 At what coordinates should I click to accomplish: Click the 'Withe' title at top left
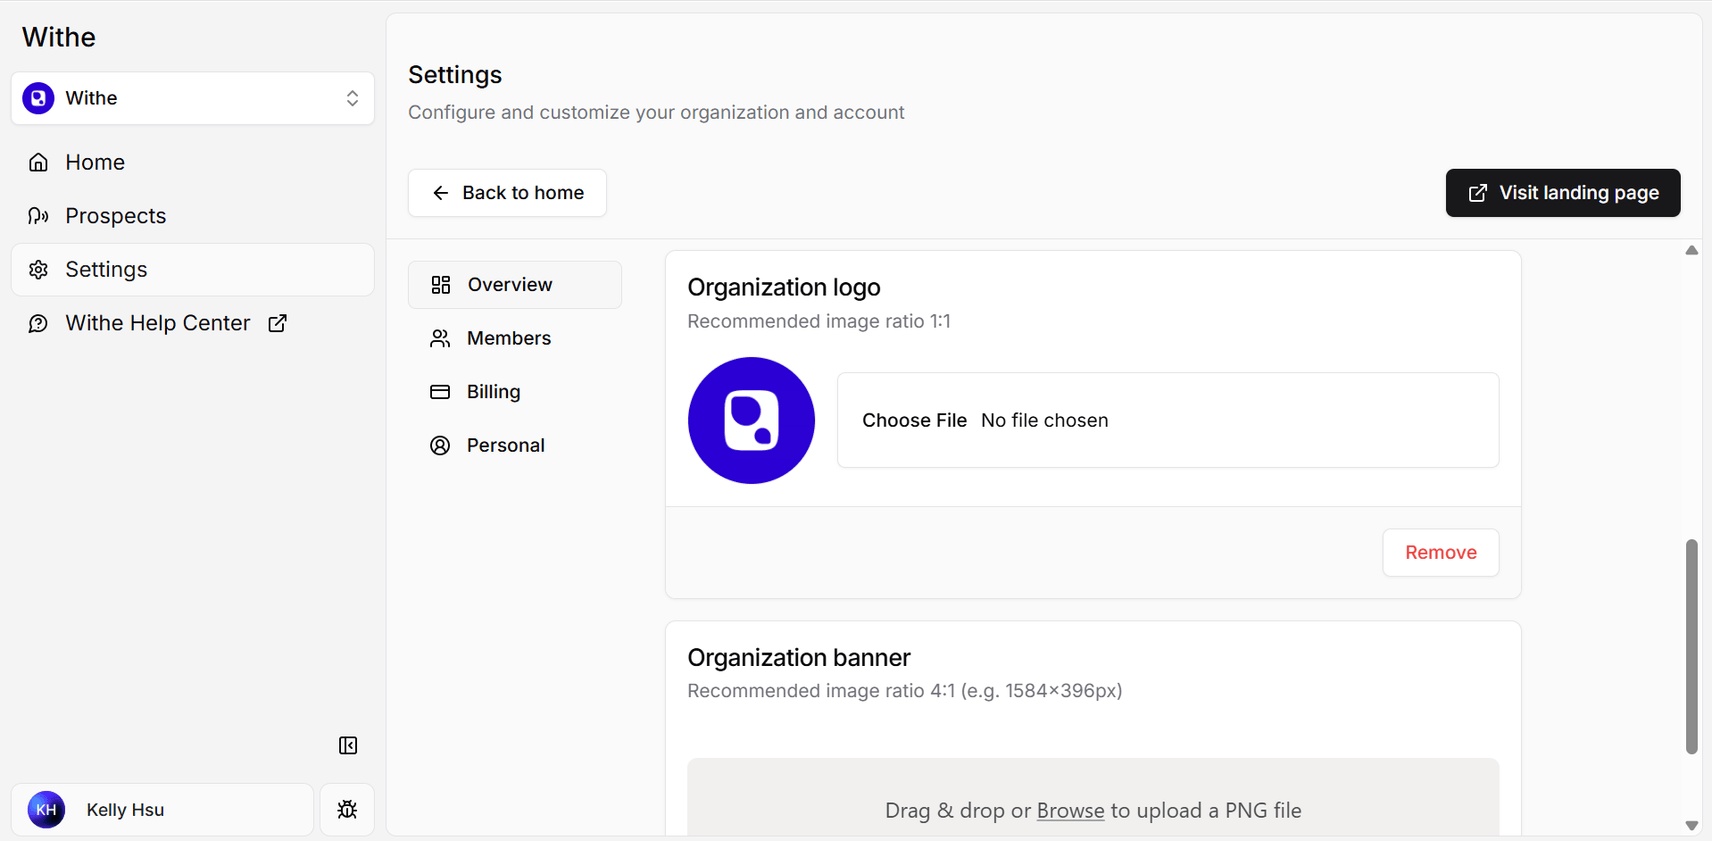coord(59,37)
